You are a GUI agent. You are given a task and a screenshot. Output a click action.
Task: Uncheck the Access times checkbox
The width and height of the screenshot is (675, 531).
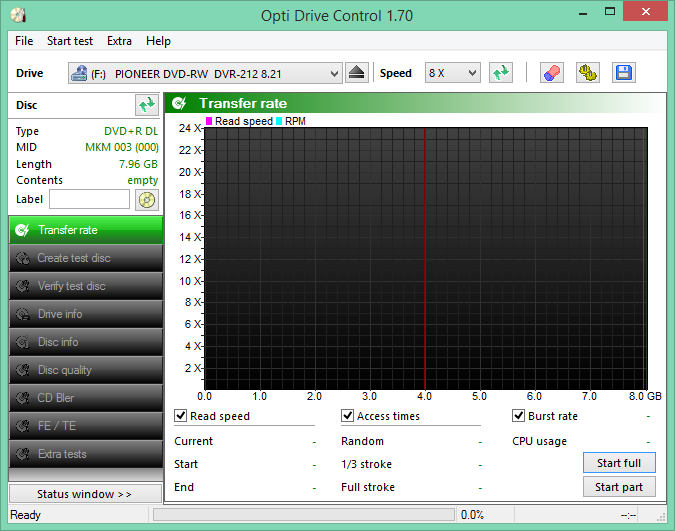tap(347, 416)
